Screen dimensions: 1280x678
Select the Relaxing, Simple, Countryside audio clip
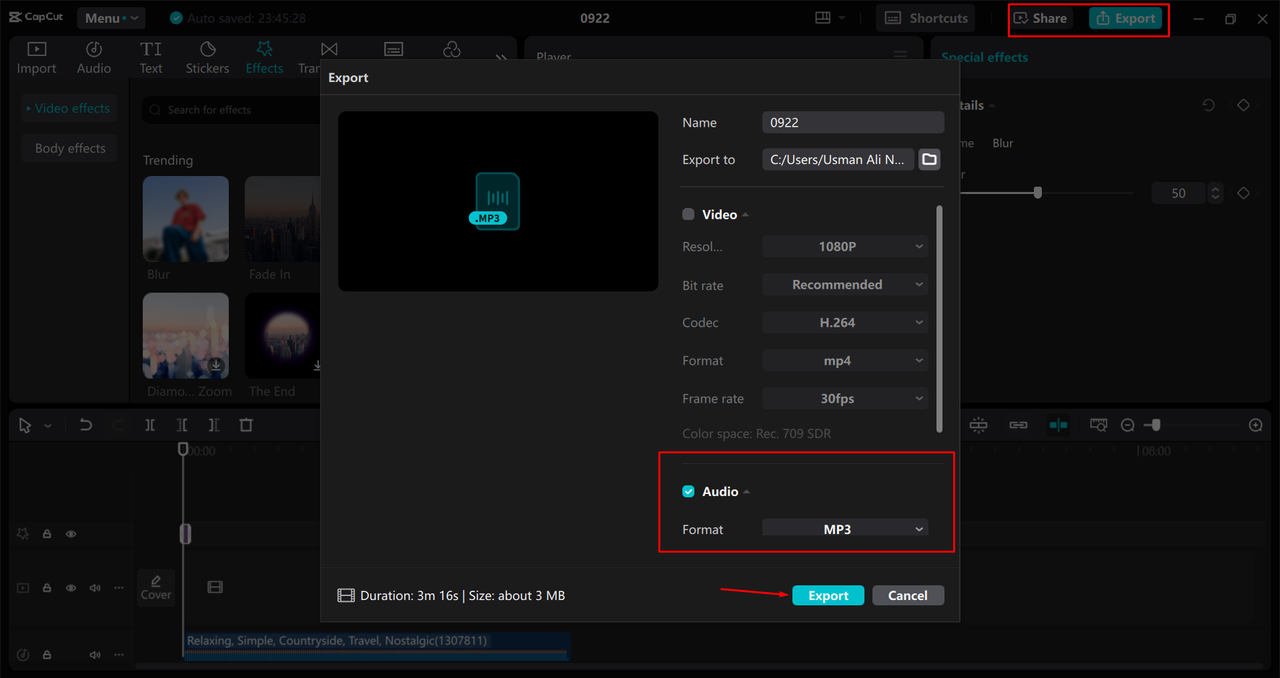point(377,646)
